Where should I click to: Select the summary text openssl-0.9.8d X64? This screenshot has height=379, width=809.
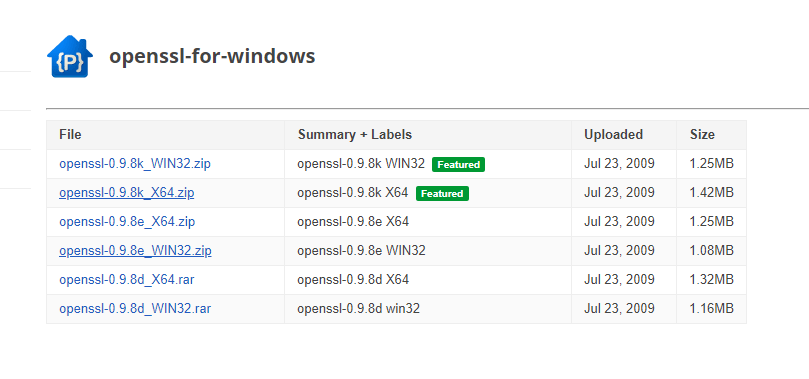pyautogui.click(x=353, y=279)
